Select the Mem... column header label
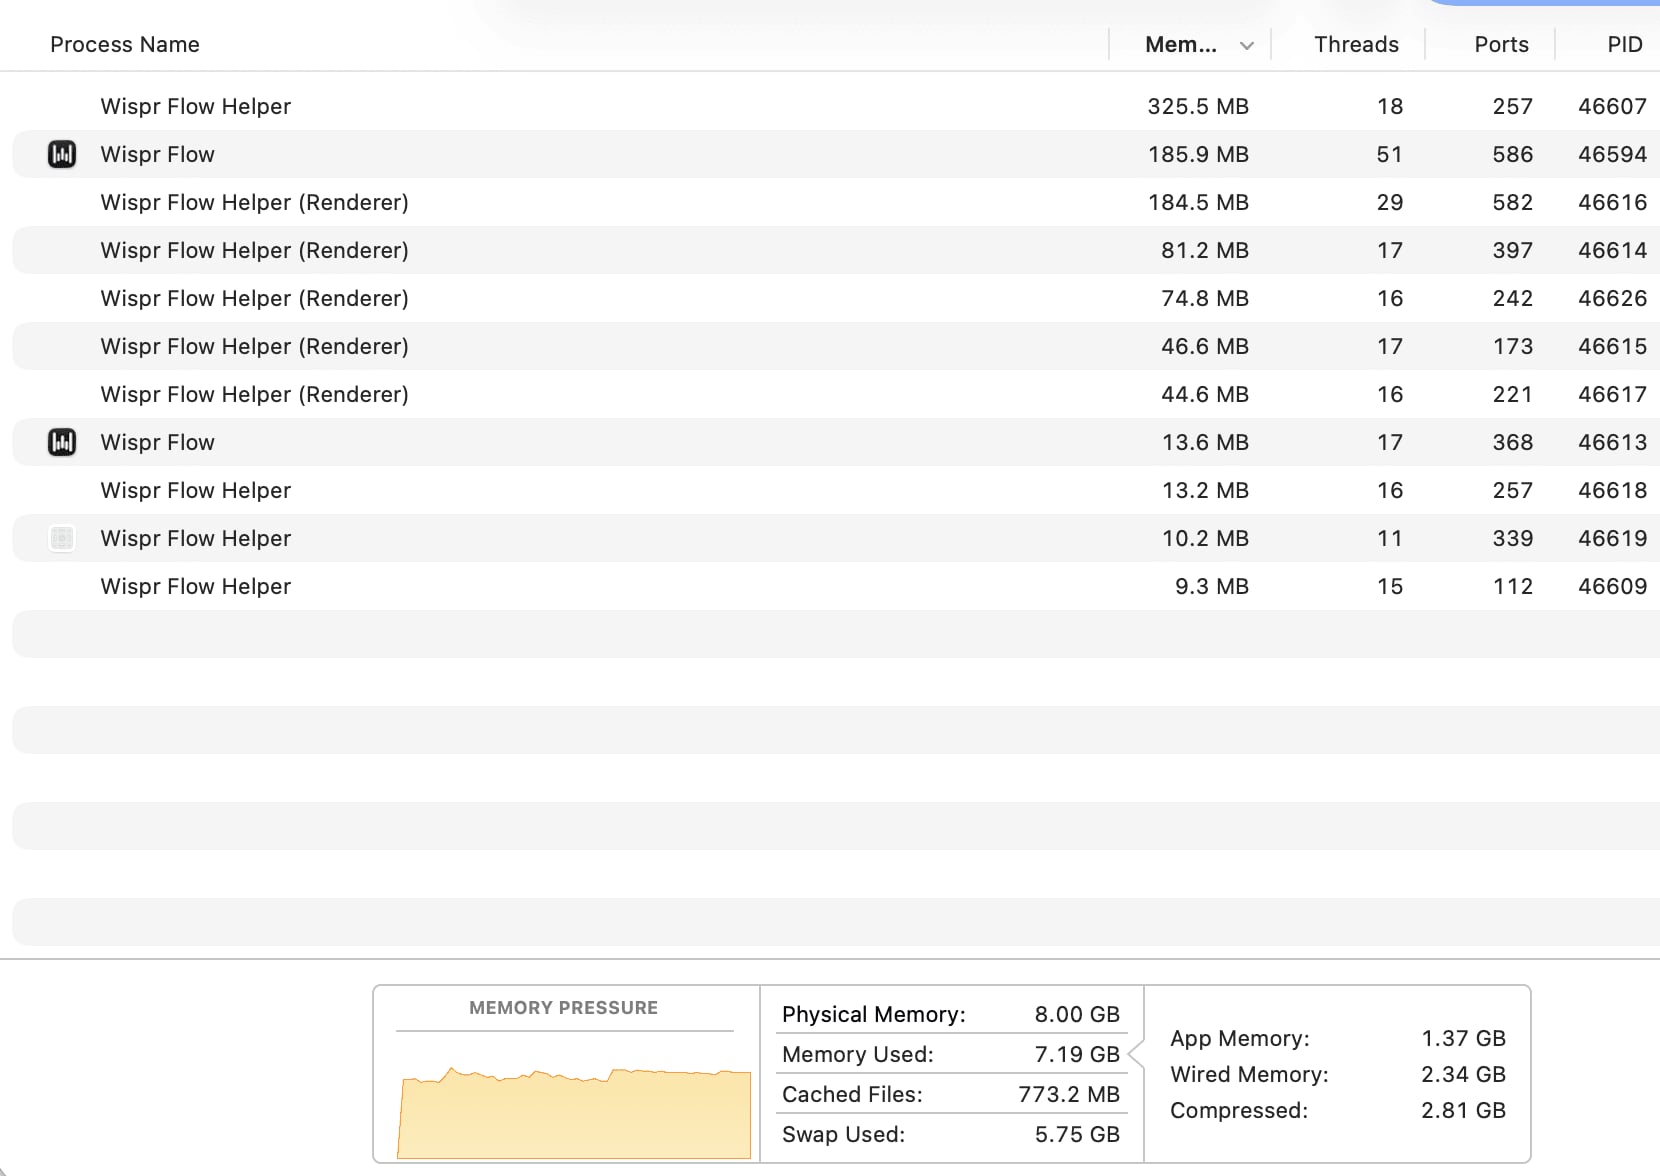1660x1176 pixels. pyautogui.click(x=1181, y=44)
